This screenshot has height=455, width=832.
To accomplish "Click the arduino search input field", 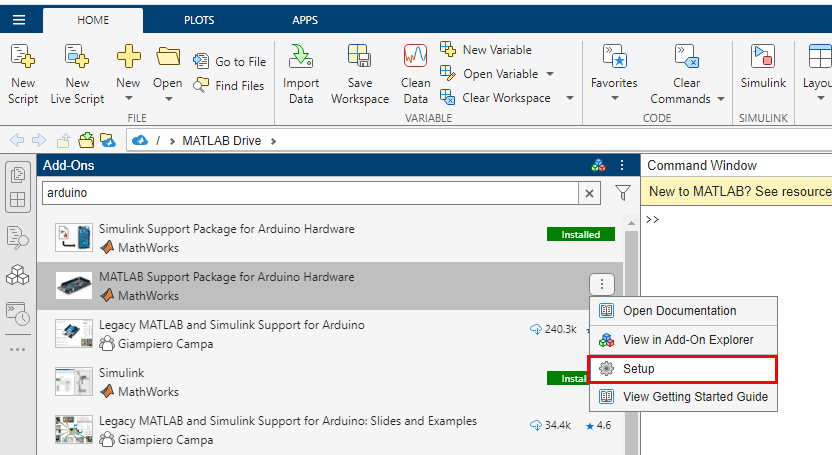I will 310,193.
